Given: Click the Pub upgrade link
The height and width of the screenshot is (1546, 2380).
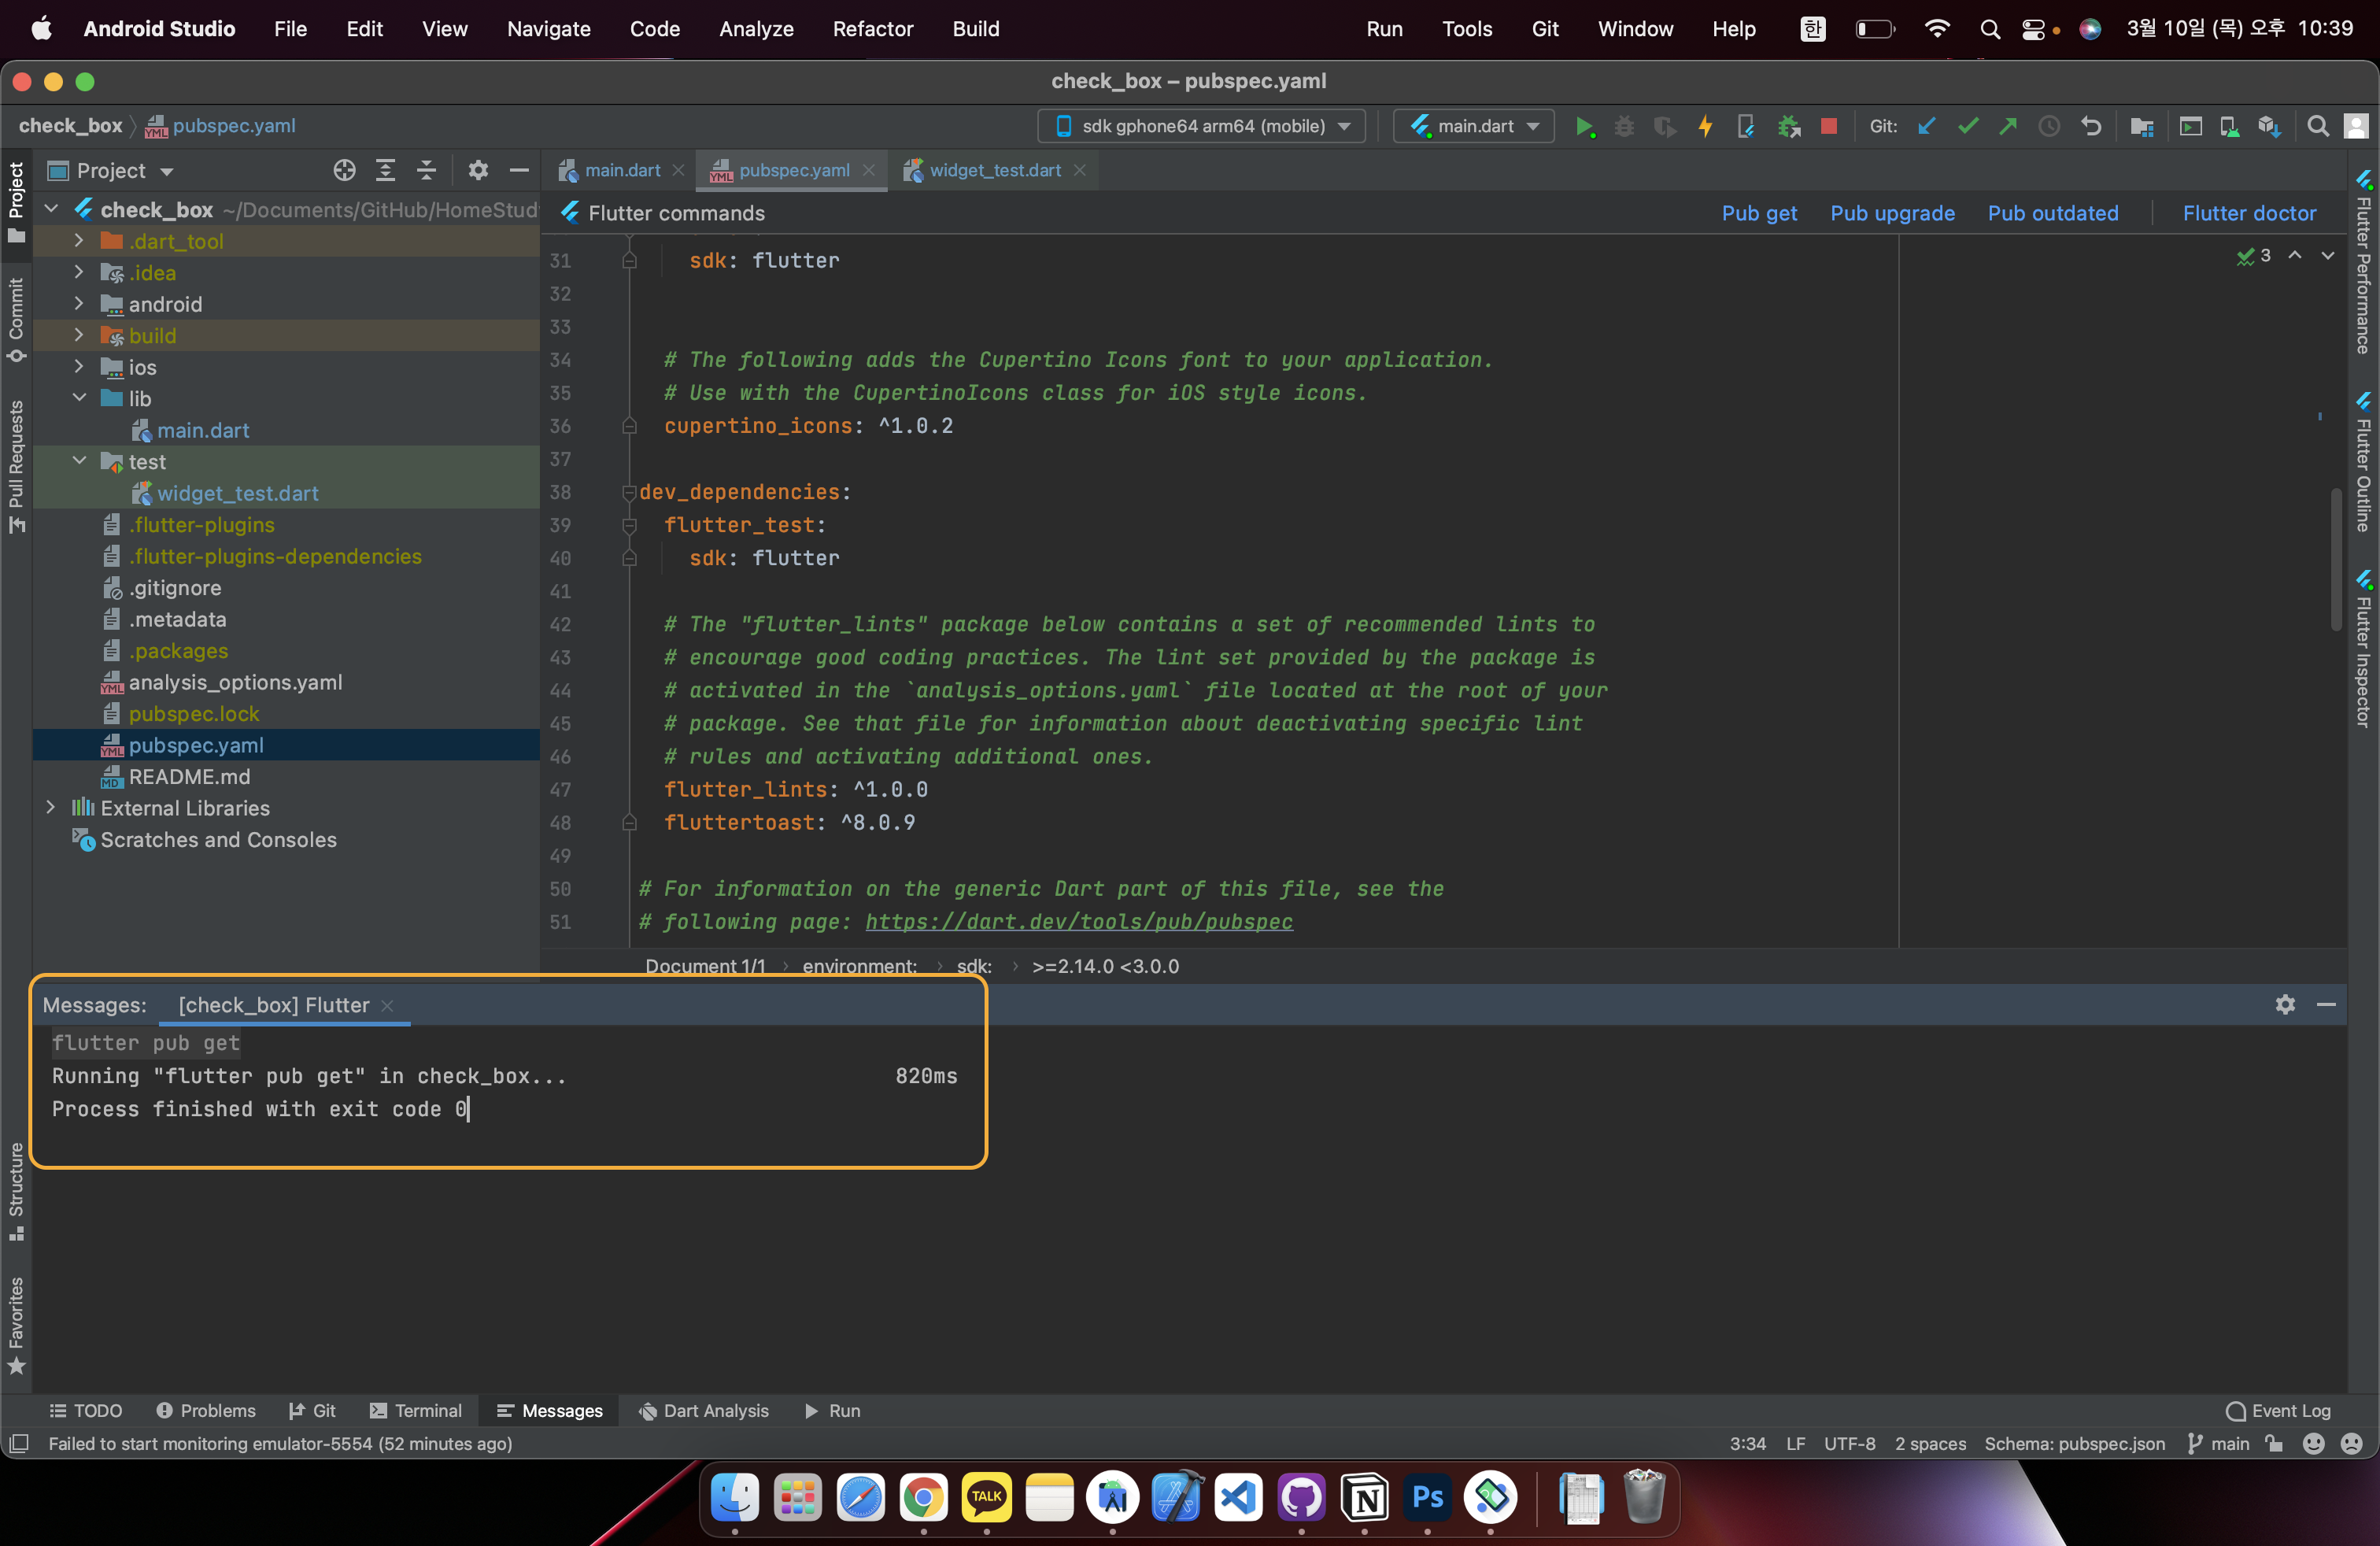Looking at the screenshot, I should (x=1891, y=213).
